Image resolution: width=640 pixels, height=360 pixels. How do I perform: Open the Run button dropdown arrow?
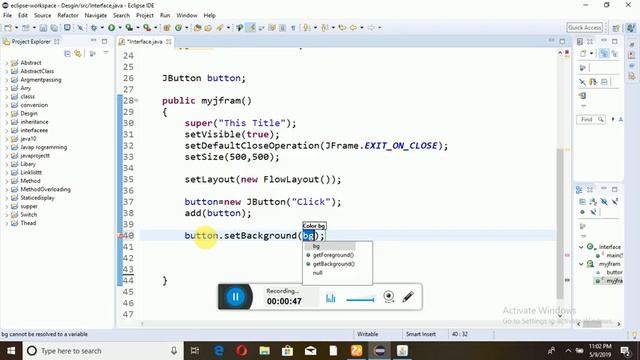point(120,28)
